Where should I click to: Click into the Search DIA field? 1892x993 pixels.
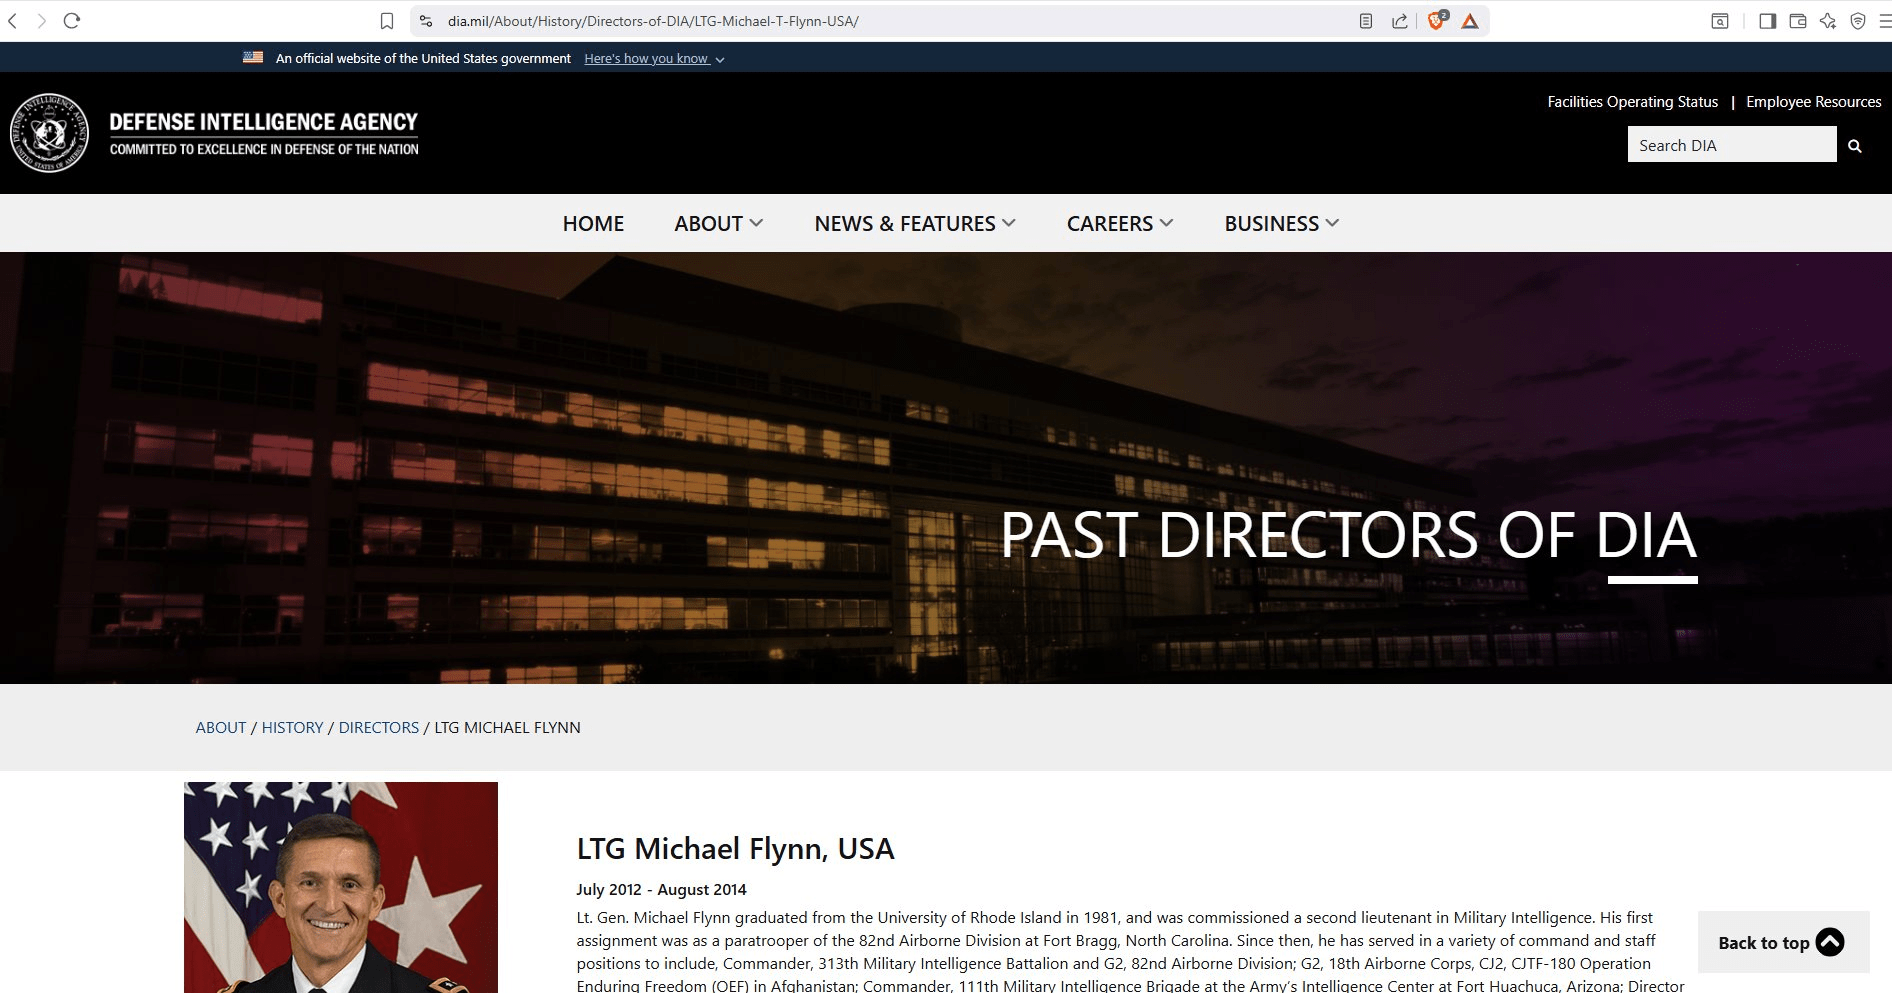click(x=1731, y=146)
